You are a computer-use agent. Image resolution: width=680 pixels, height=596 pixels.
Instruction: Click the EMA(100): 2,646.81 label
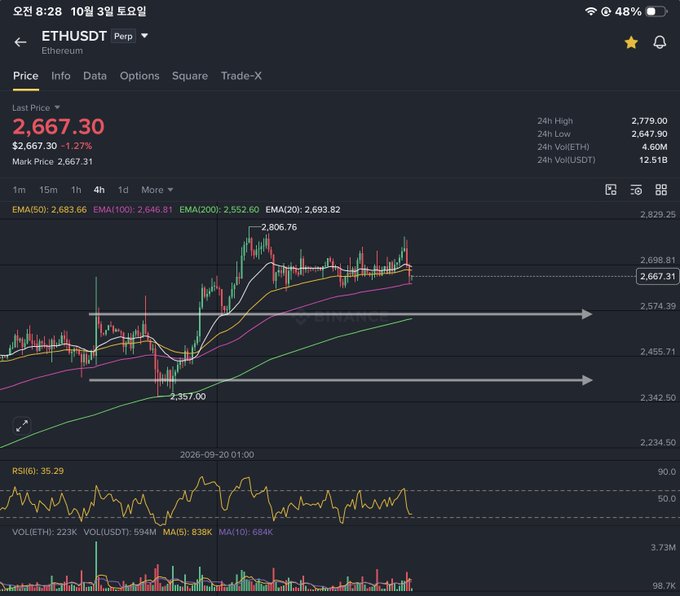[133, 210]
